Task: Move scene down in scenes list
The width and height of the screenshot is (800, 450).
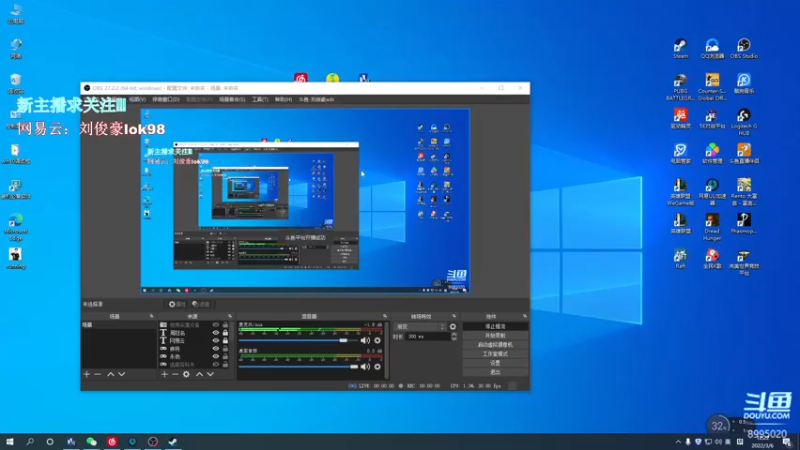Action: (121, 374)
